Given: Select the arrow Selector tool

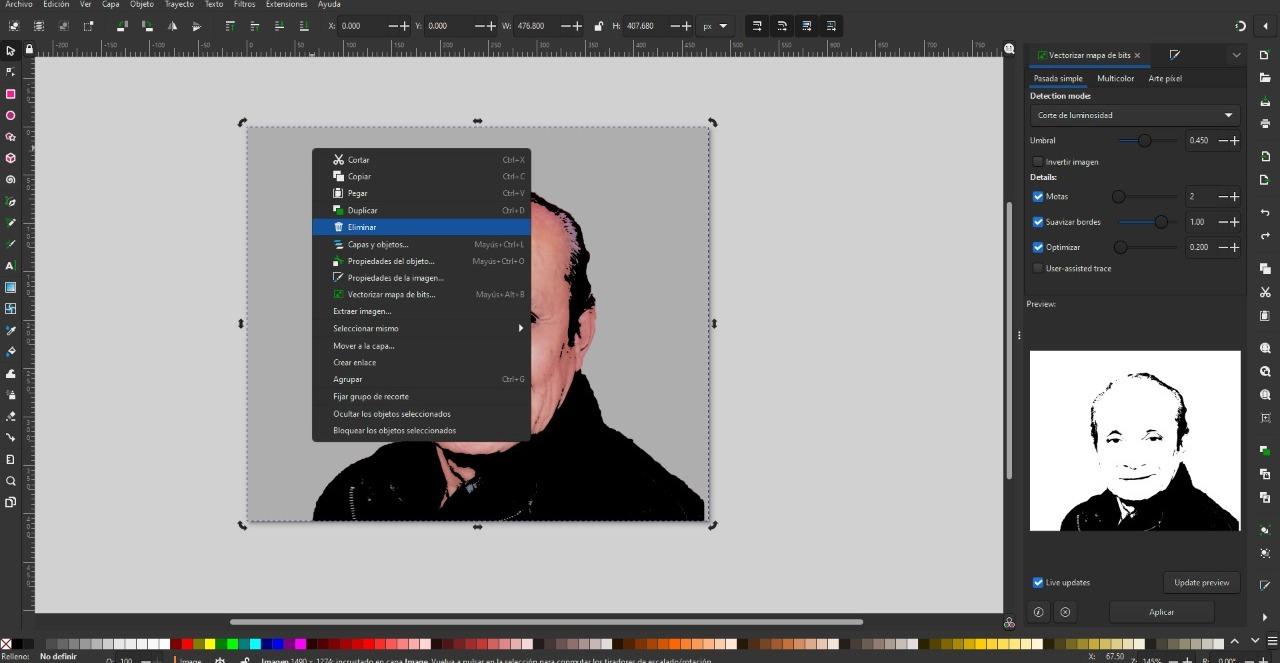Looking at the screenshot, I should pos(10,50).
